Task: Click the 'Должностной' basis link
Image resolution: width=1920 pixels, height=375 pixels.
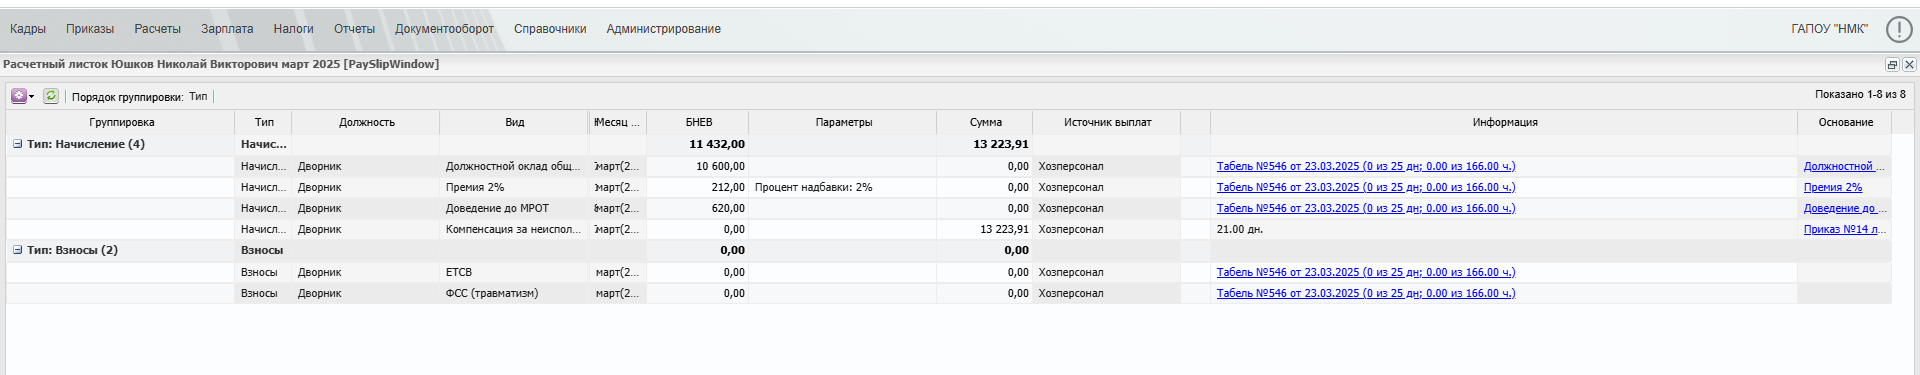Action: coord(1844,166)
